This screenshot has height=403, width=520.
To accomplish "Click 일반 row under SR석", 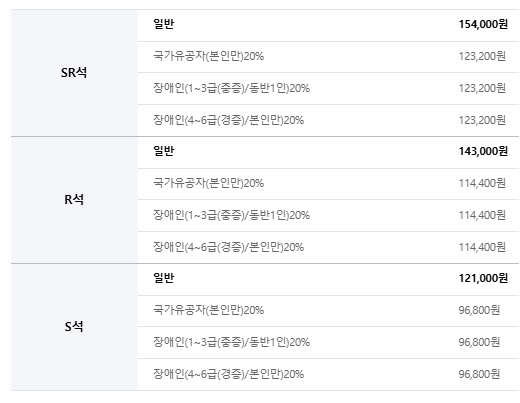I will (328, 25).
